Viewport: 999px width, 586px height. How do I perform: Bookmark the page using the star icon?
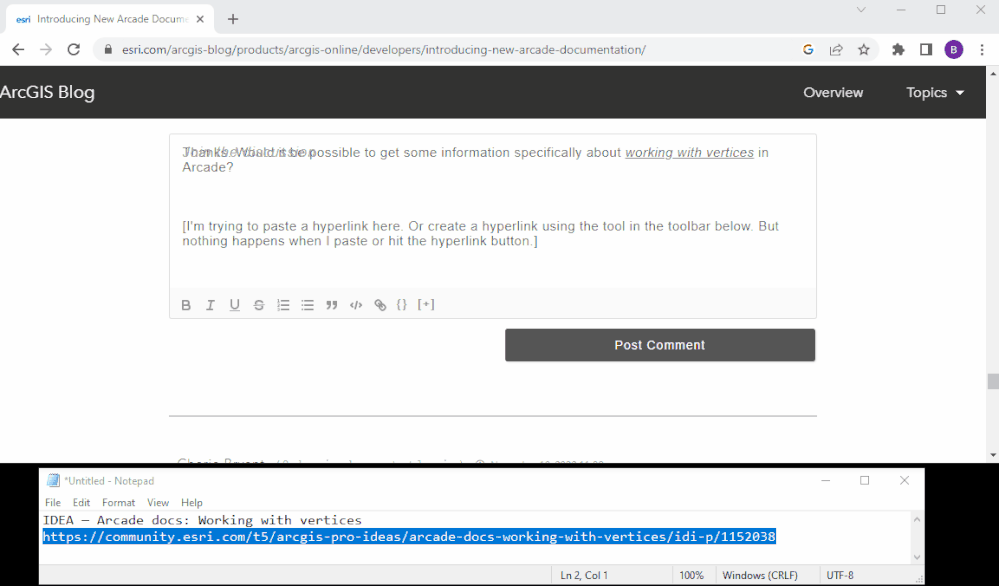(864, 48)
